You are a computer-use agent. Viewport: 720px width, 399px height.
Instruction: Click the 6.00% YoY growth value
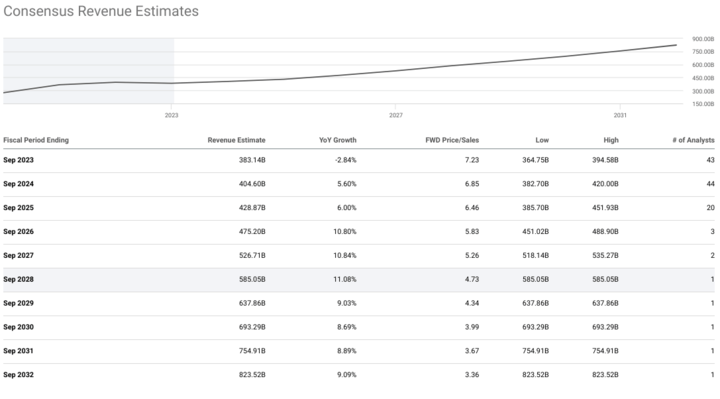(x=347, y=208)
